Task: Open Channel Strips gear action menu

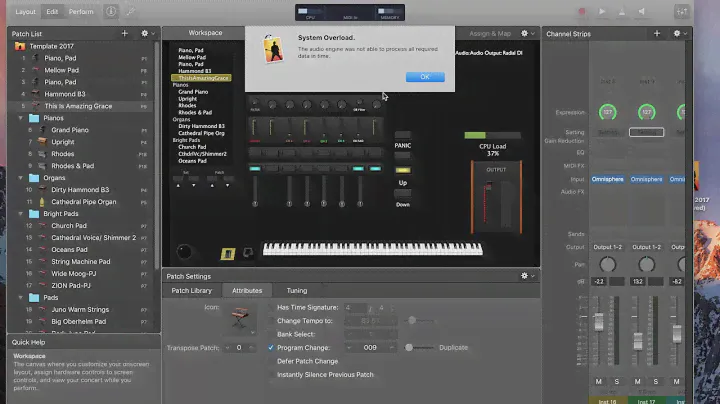Action: pos(678,33)
